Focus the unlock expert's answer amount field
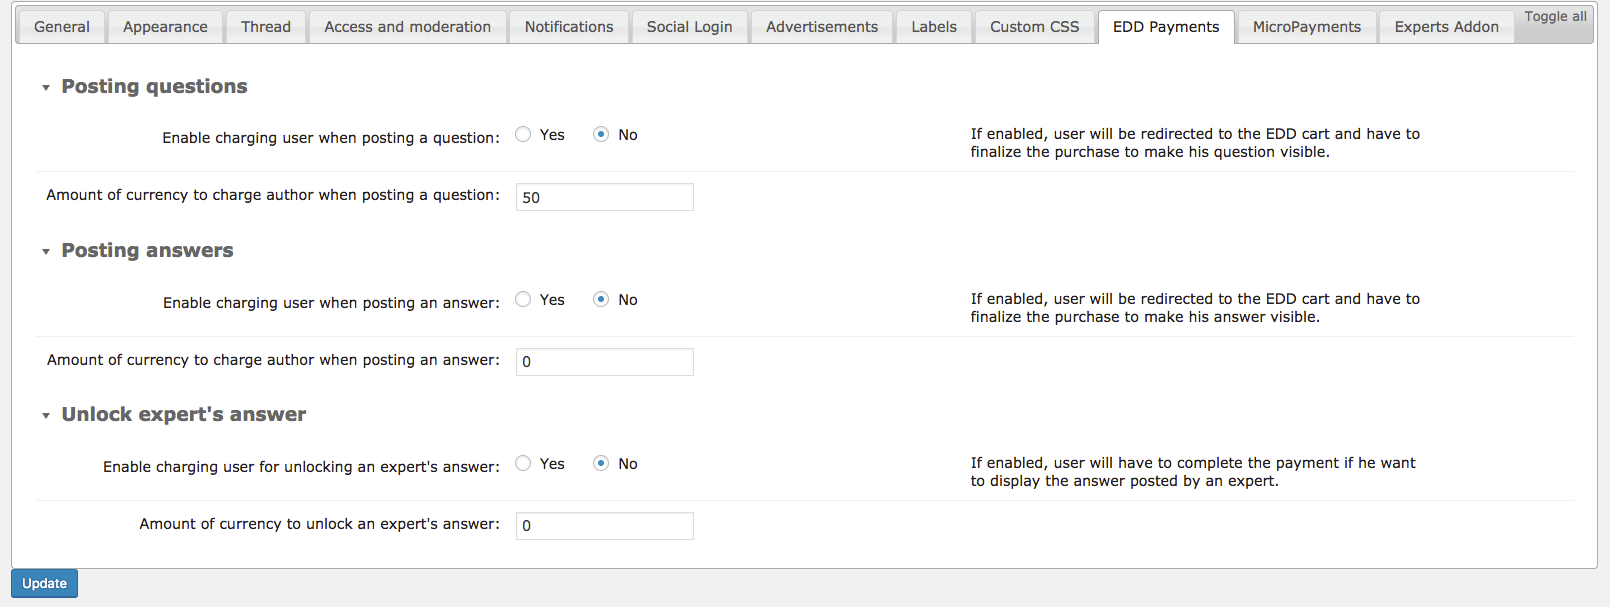 tap(604, 526)
